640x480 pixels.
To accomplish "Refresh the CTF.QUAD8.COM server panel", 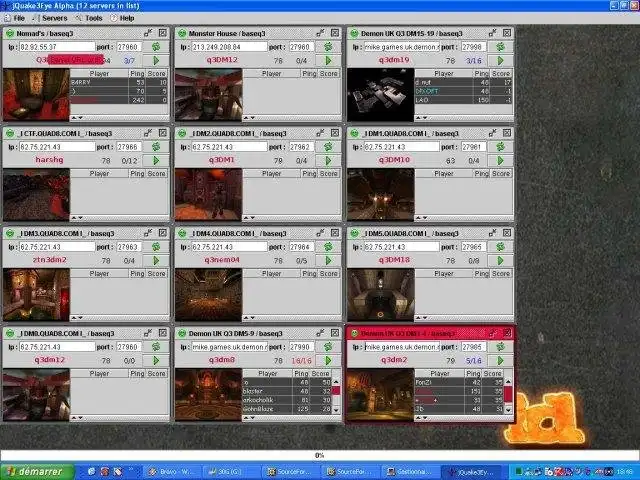I will point(156,147).
